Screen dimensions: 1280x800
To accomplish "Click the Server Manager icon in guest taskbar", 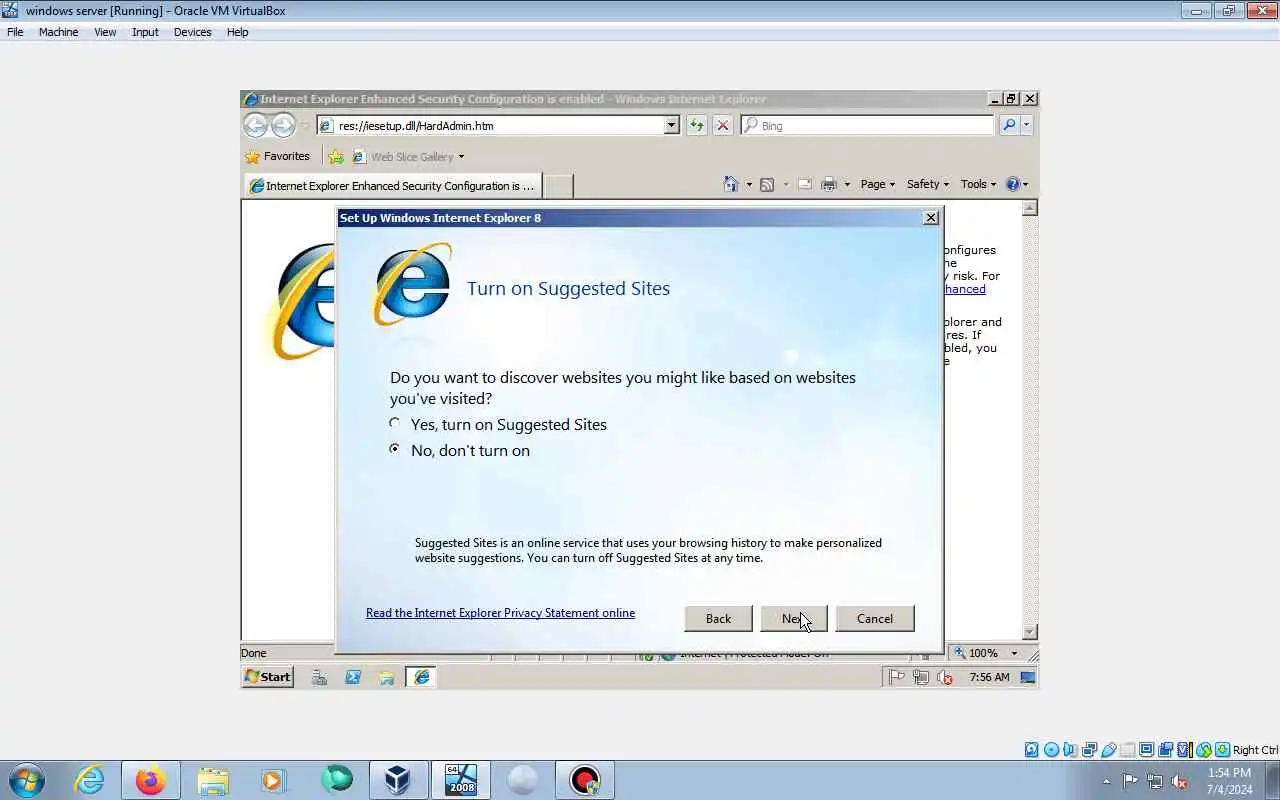I will pyautogui.click(x=320, y=677).
